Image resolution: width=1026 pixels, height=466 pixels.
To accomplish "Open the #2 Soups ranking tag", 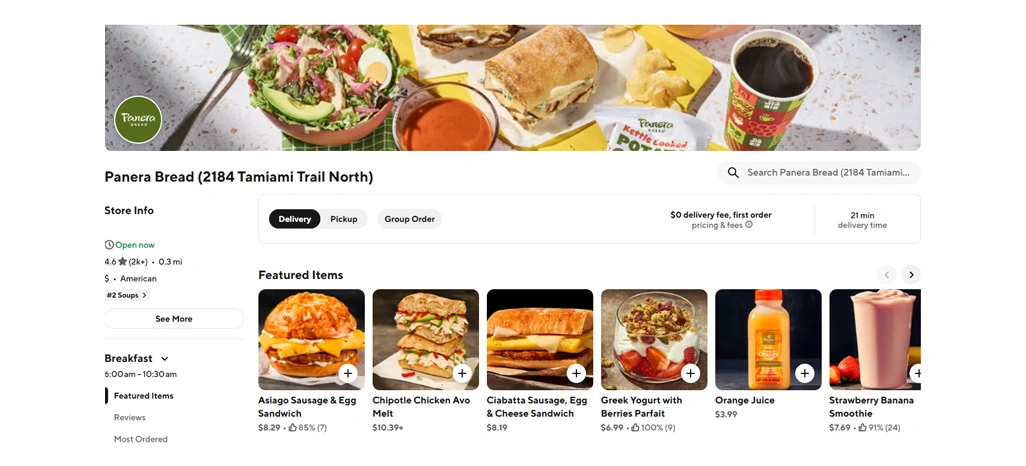I will 127,295.
